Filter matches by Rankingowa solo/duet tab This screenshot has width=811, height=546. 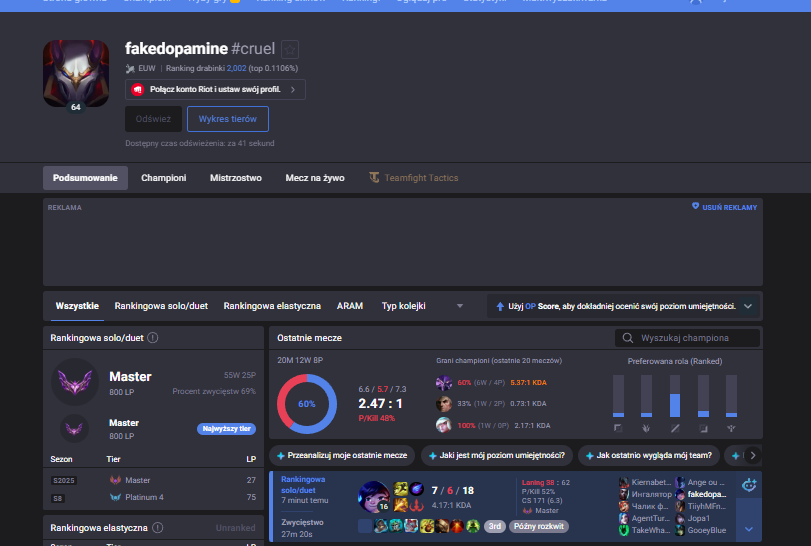point(161,306)
